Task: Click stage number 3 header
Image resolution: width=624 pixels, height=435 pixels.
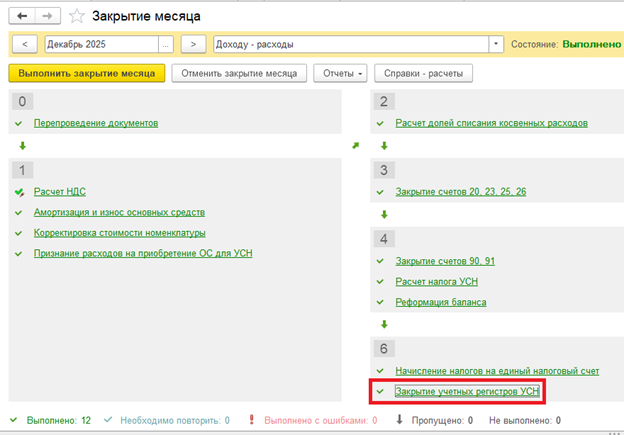Action: tap(384, 170)
